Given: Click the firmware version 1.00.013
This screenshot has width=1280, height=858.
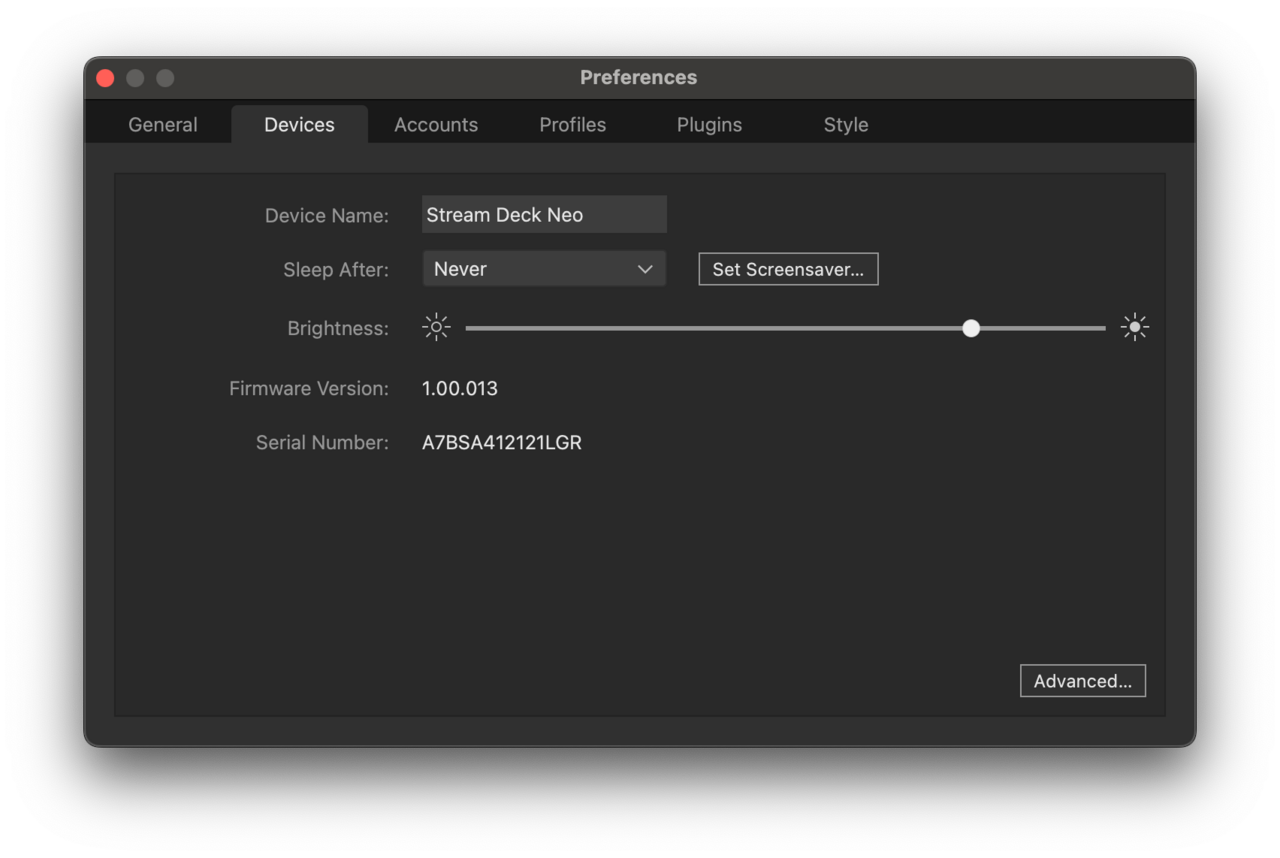Looking at the screenshot, I should pos(460,388).
